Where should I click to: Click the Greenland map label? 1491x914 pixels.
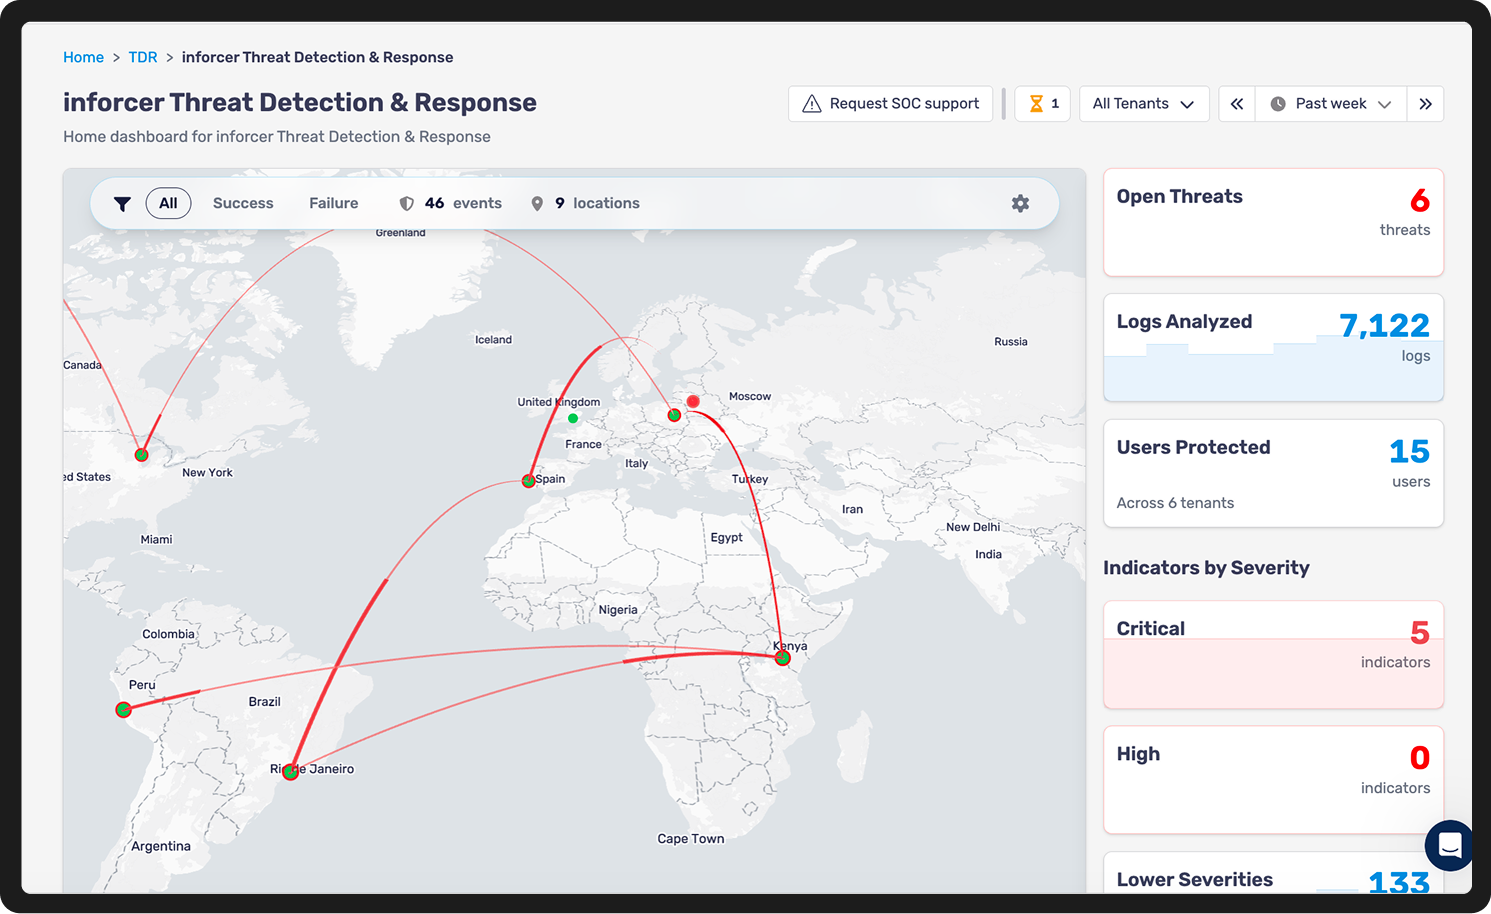(x=400, y=233)
